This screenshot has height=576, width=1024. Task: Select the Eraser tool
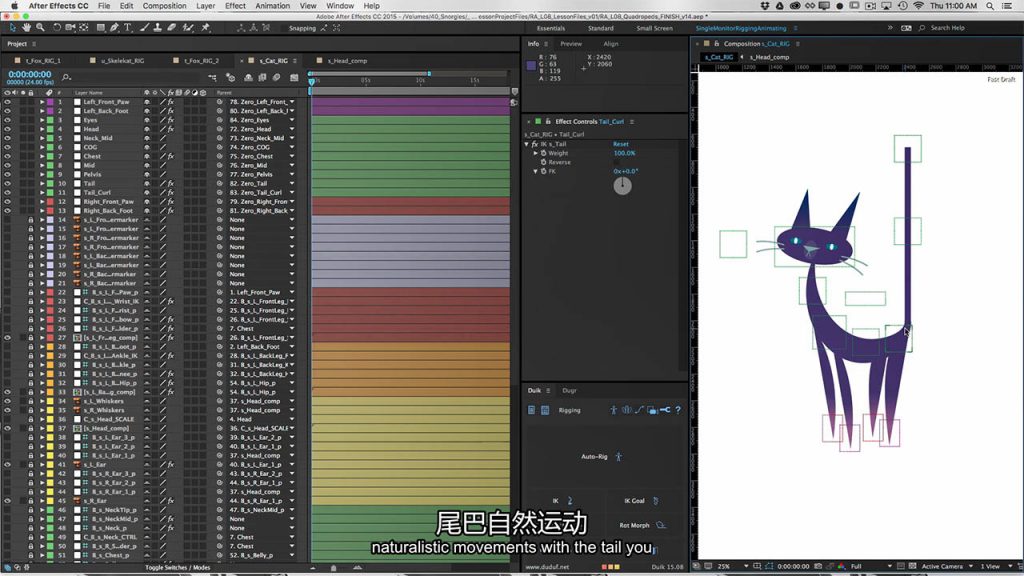coord(172,28)
